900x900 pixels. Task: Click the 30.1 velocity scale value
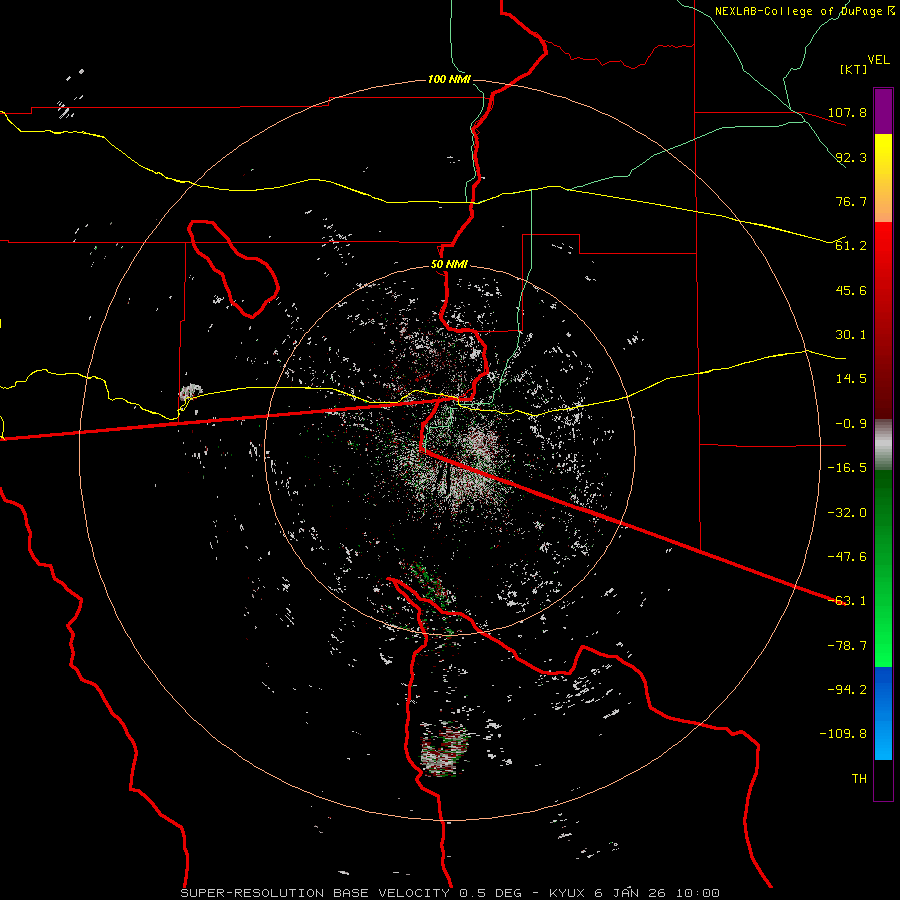pos(851,335)
